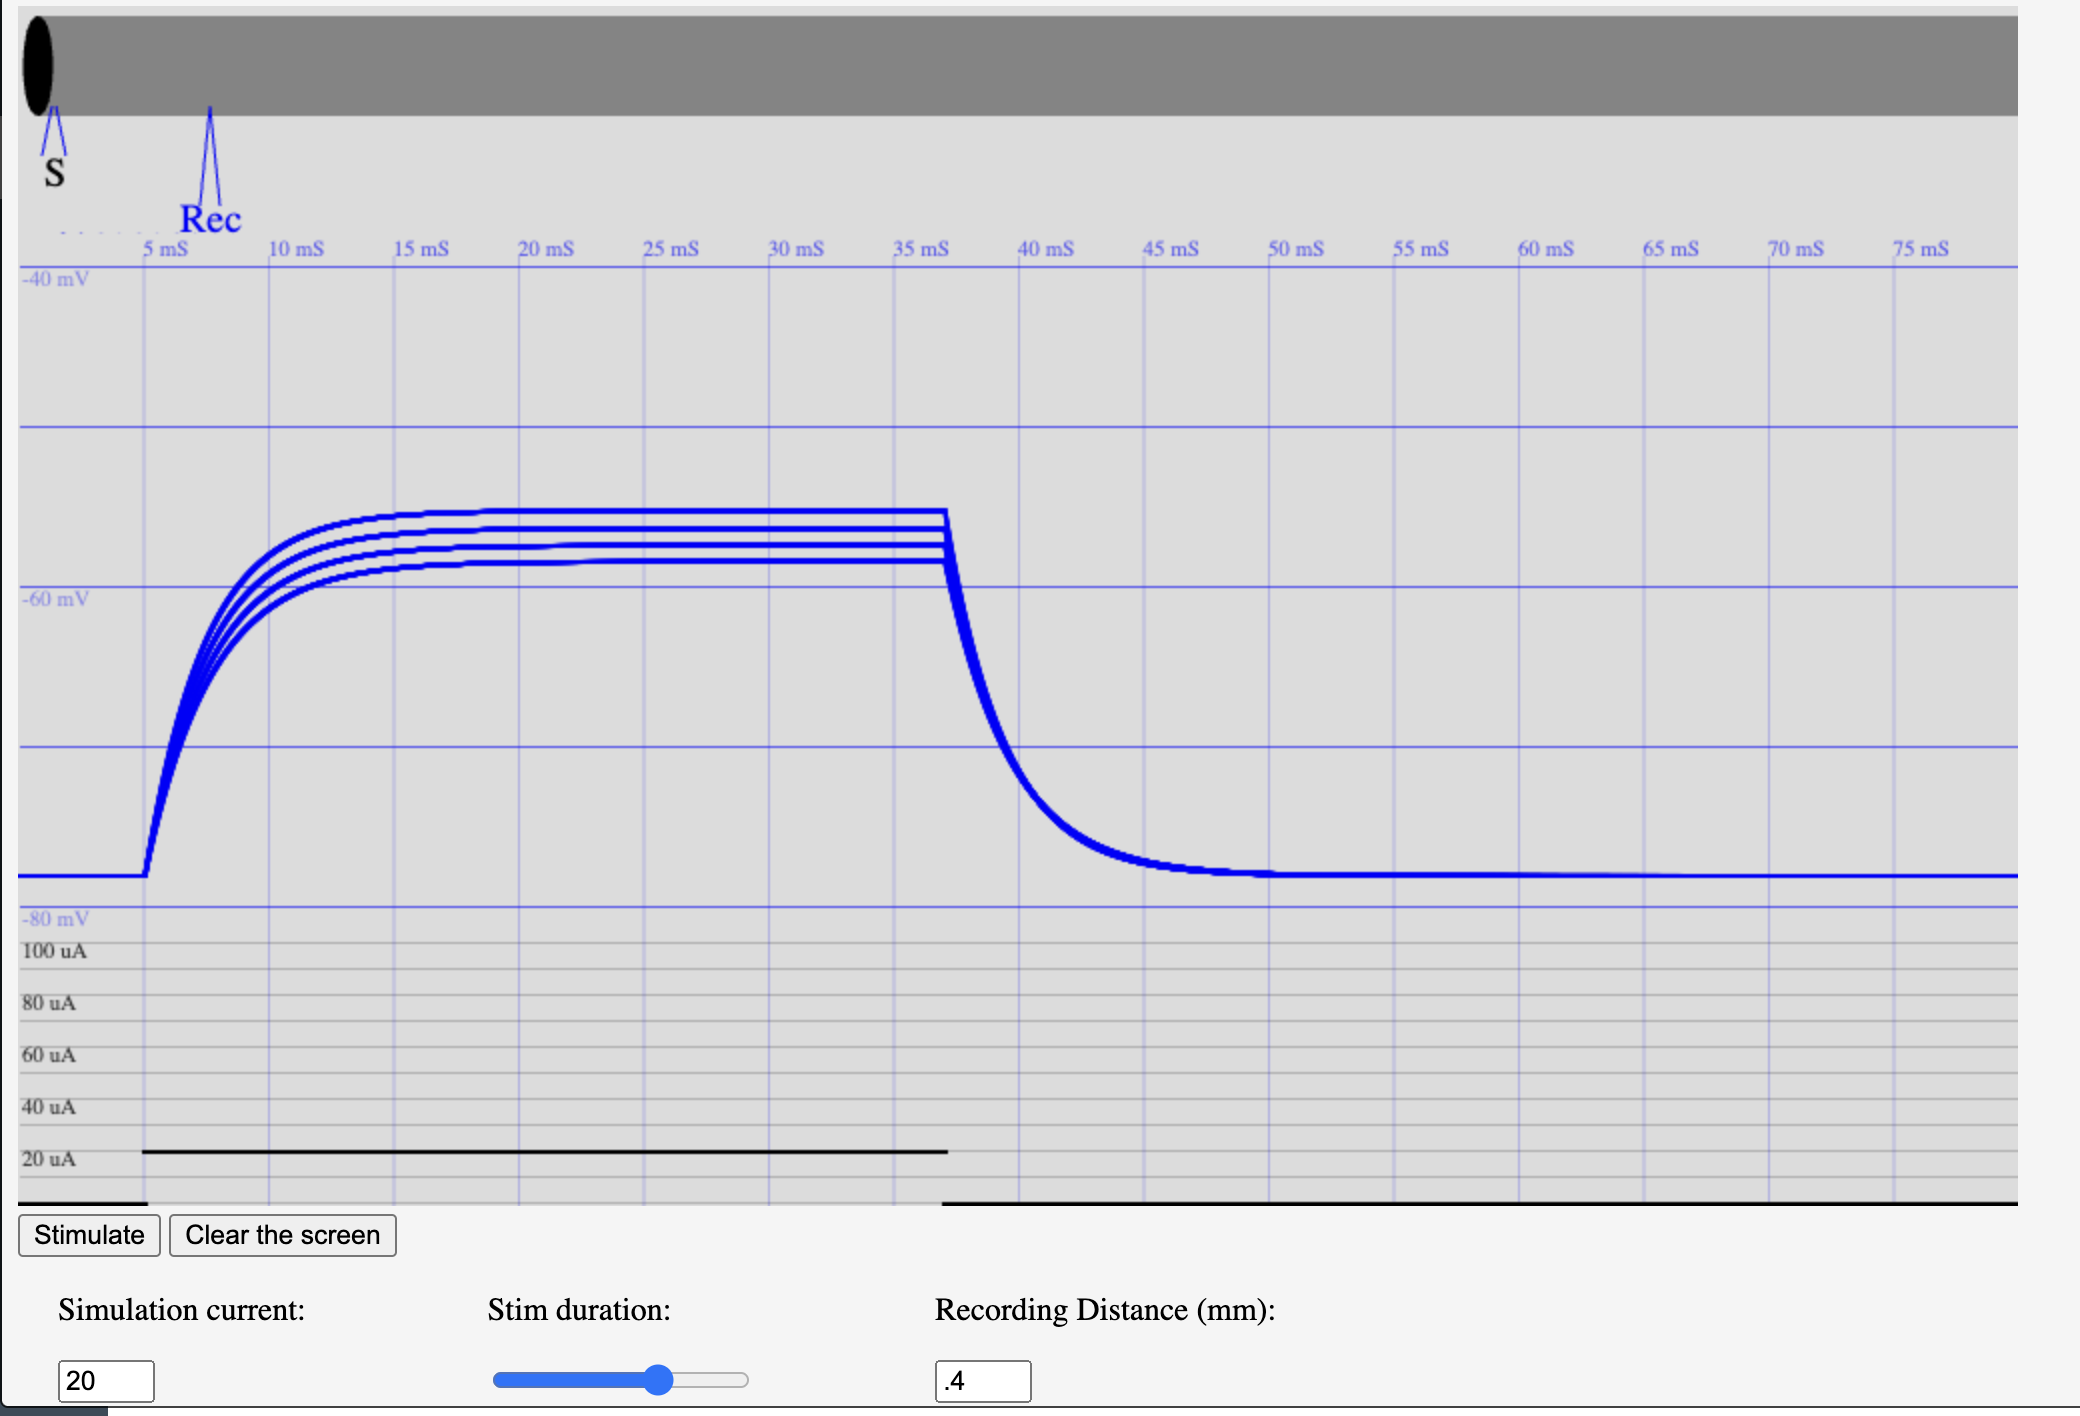The height and width of the screenshot is (1416, 2080).
Task: Click the stimulating electrode S marker
Action: [x=54, y=170]
